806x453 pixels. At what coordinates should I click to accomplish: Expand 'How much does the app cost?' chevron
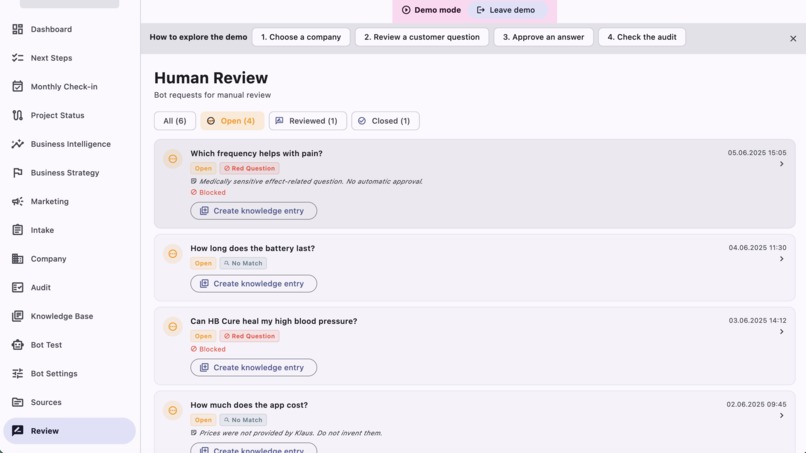coord(781,415)
